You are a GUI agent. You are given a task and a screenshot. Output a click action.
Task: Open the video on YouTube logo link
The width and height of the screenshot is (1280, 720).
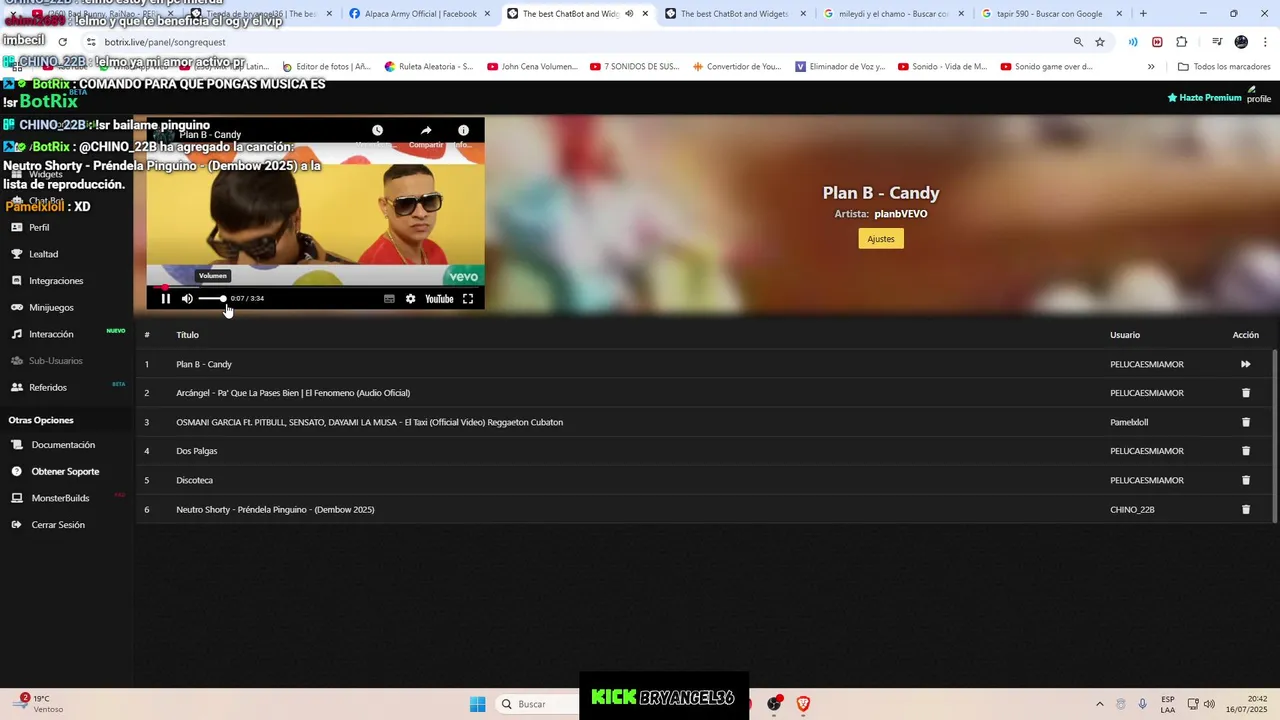point(439,299)
